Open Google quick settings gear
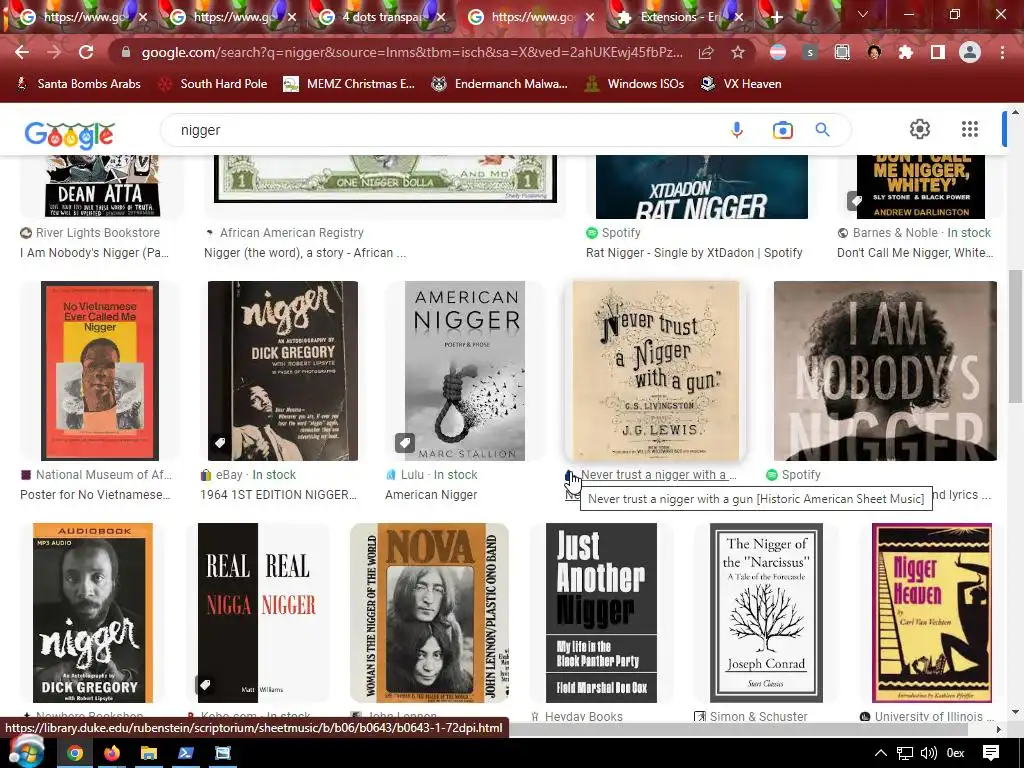This screenshot has height=768, width=1024. (x=920, y=129)
